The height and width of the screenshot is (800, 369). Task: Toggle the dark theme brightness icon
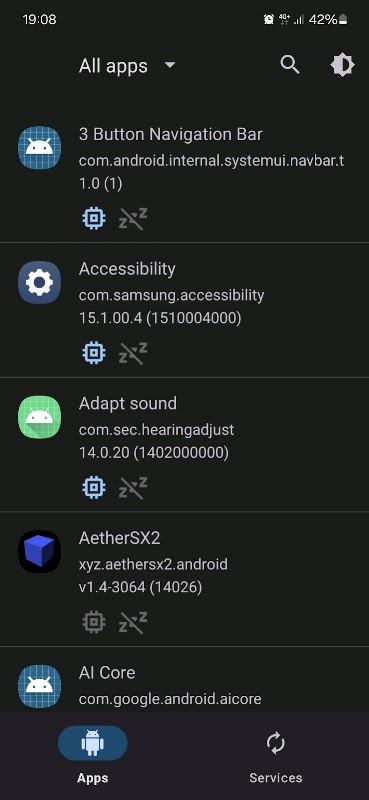[342, 65]
